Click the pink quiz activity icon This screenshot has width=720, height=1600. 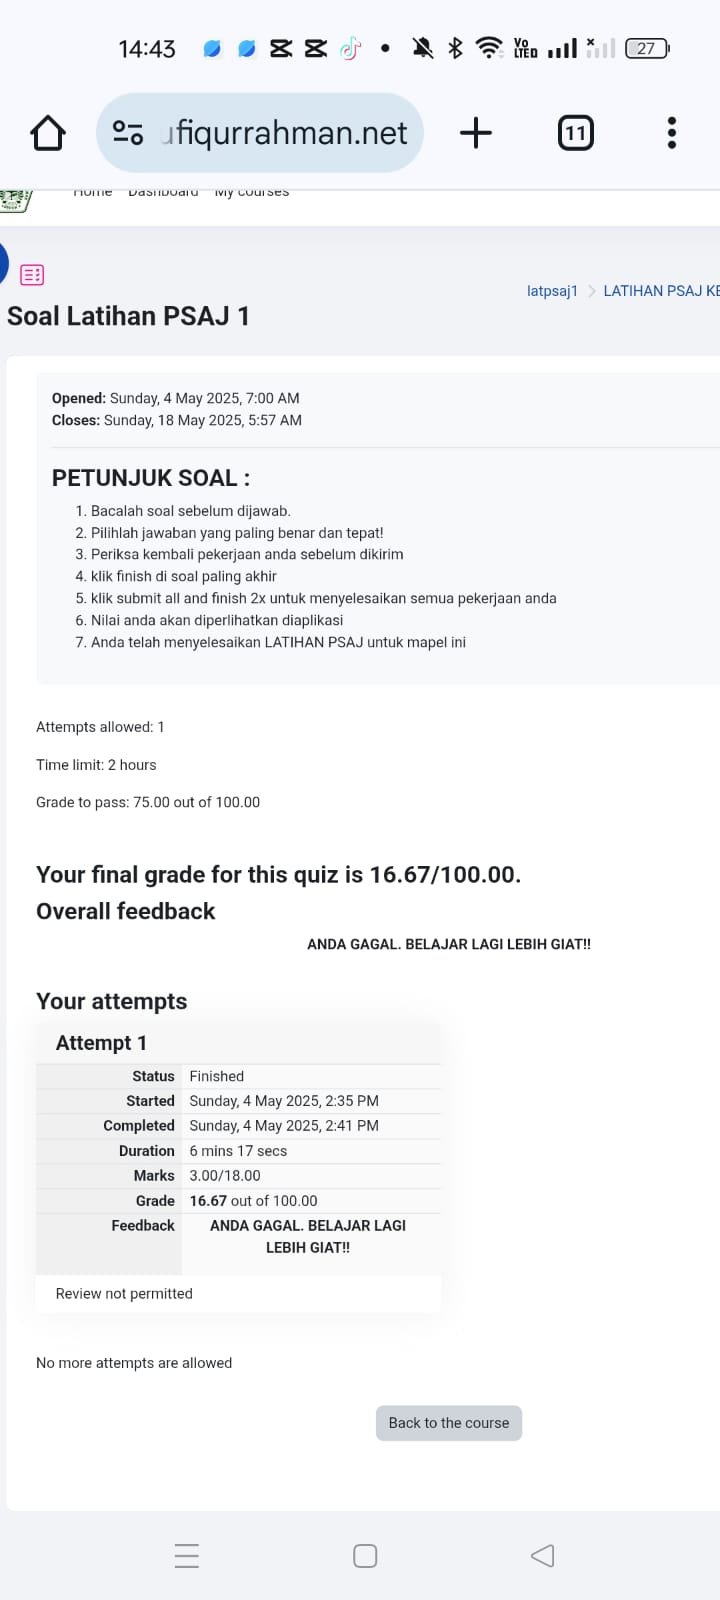click(32, 275)
